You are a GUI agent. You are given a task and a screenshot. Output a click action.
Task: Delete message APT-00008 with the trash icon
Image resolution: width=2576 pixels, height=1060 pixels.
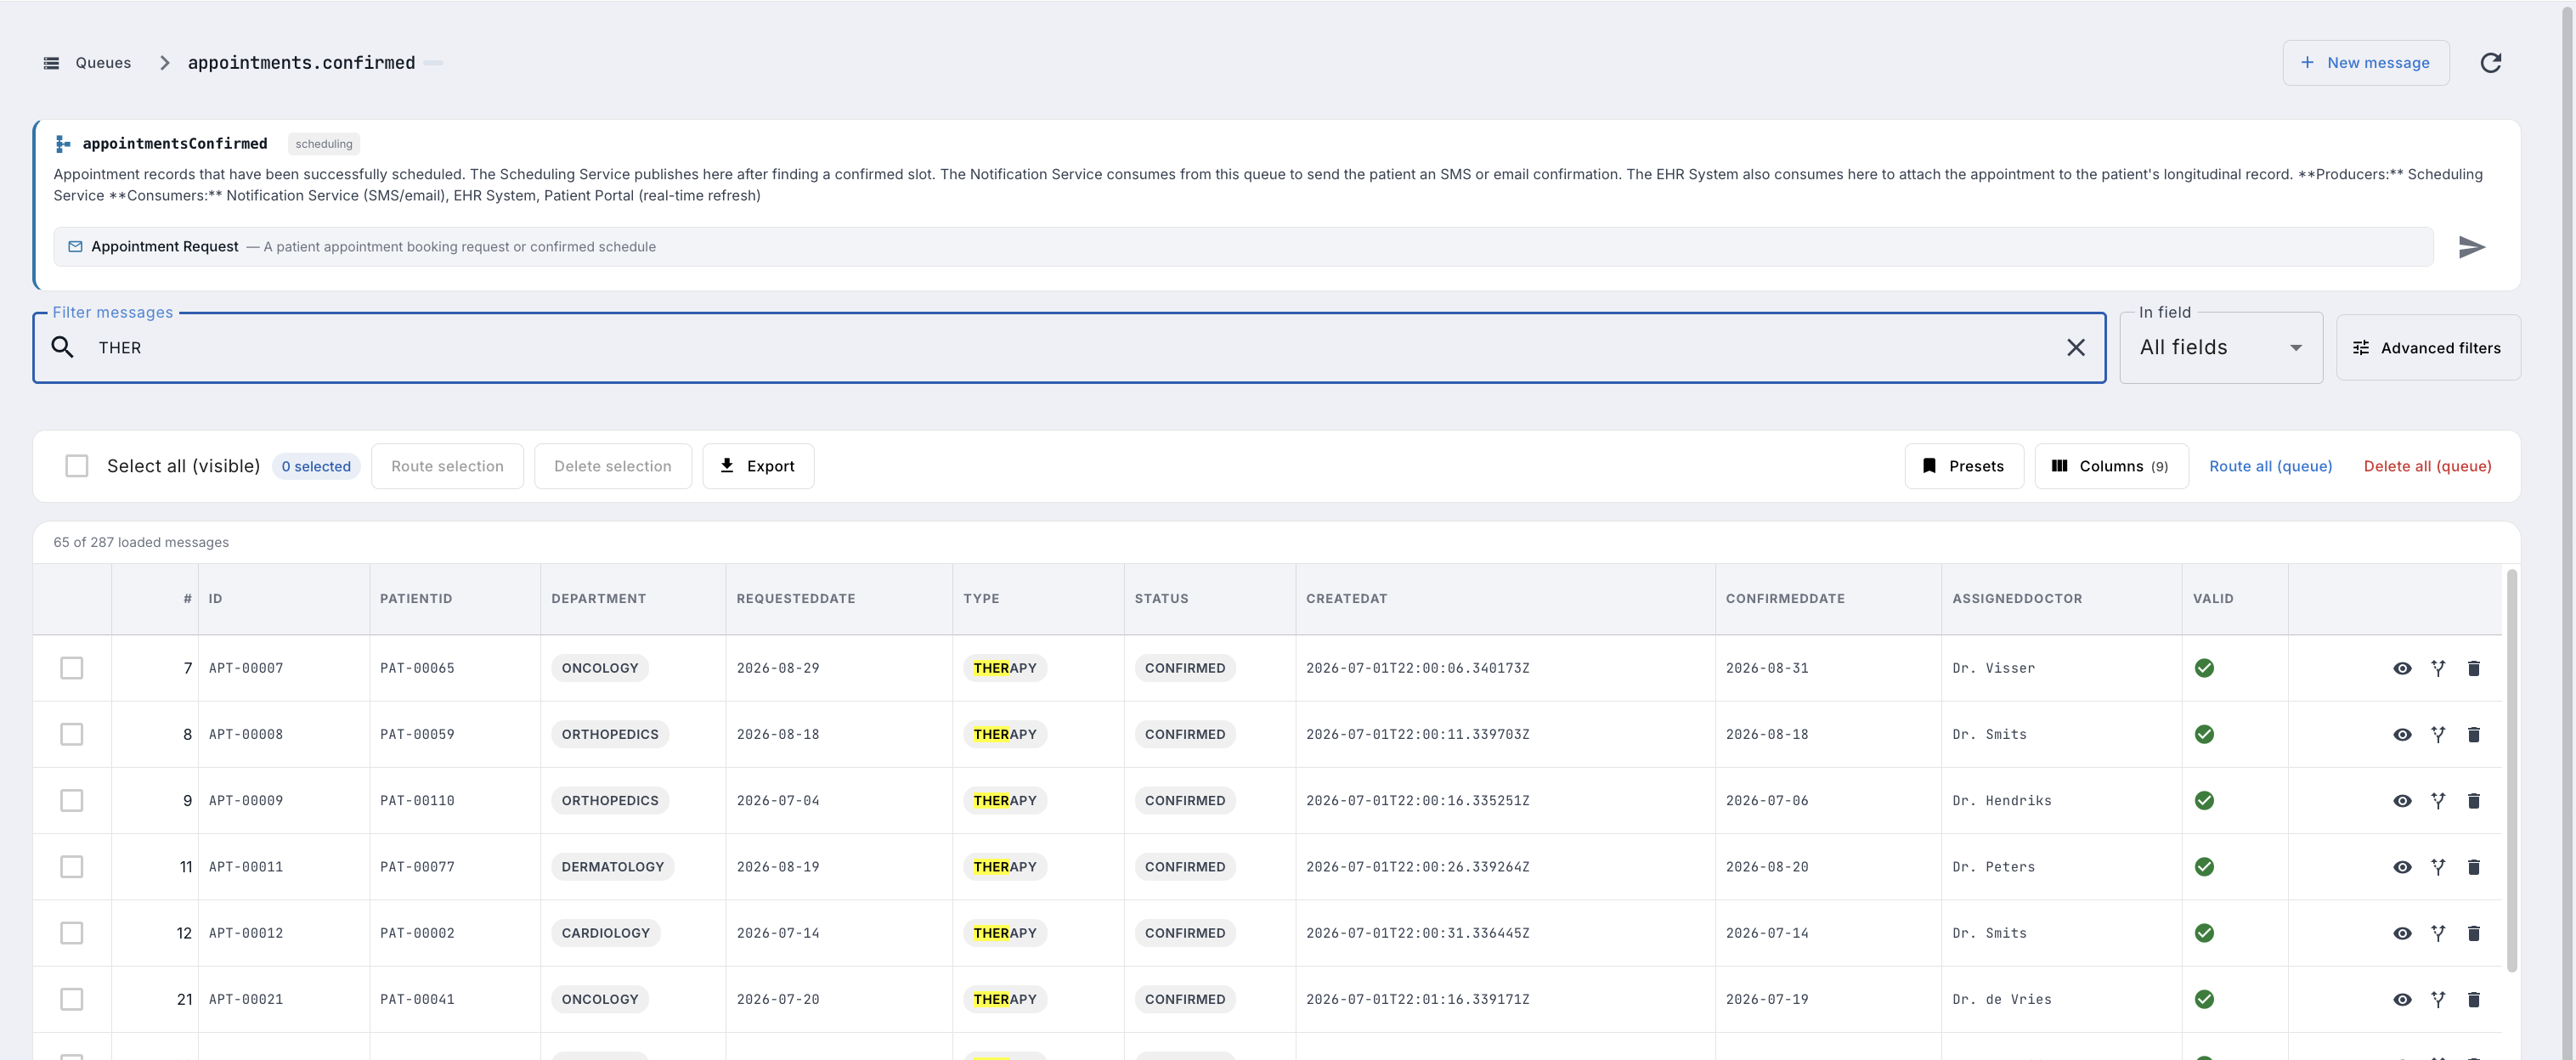pos(2473,735)
